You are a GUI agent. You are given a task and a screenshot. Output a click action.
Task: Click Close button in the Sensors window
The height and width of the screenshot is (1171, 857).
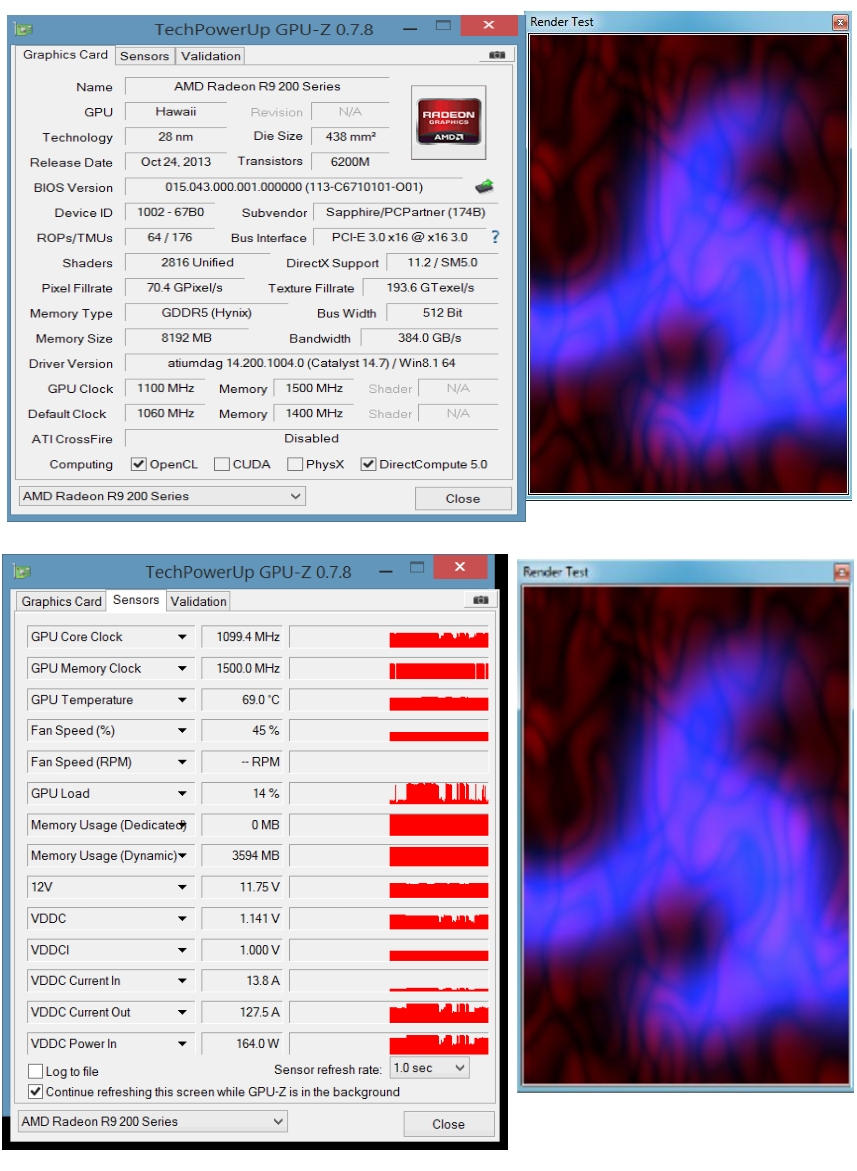pos(449,1124)
